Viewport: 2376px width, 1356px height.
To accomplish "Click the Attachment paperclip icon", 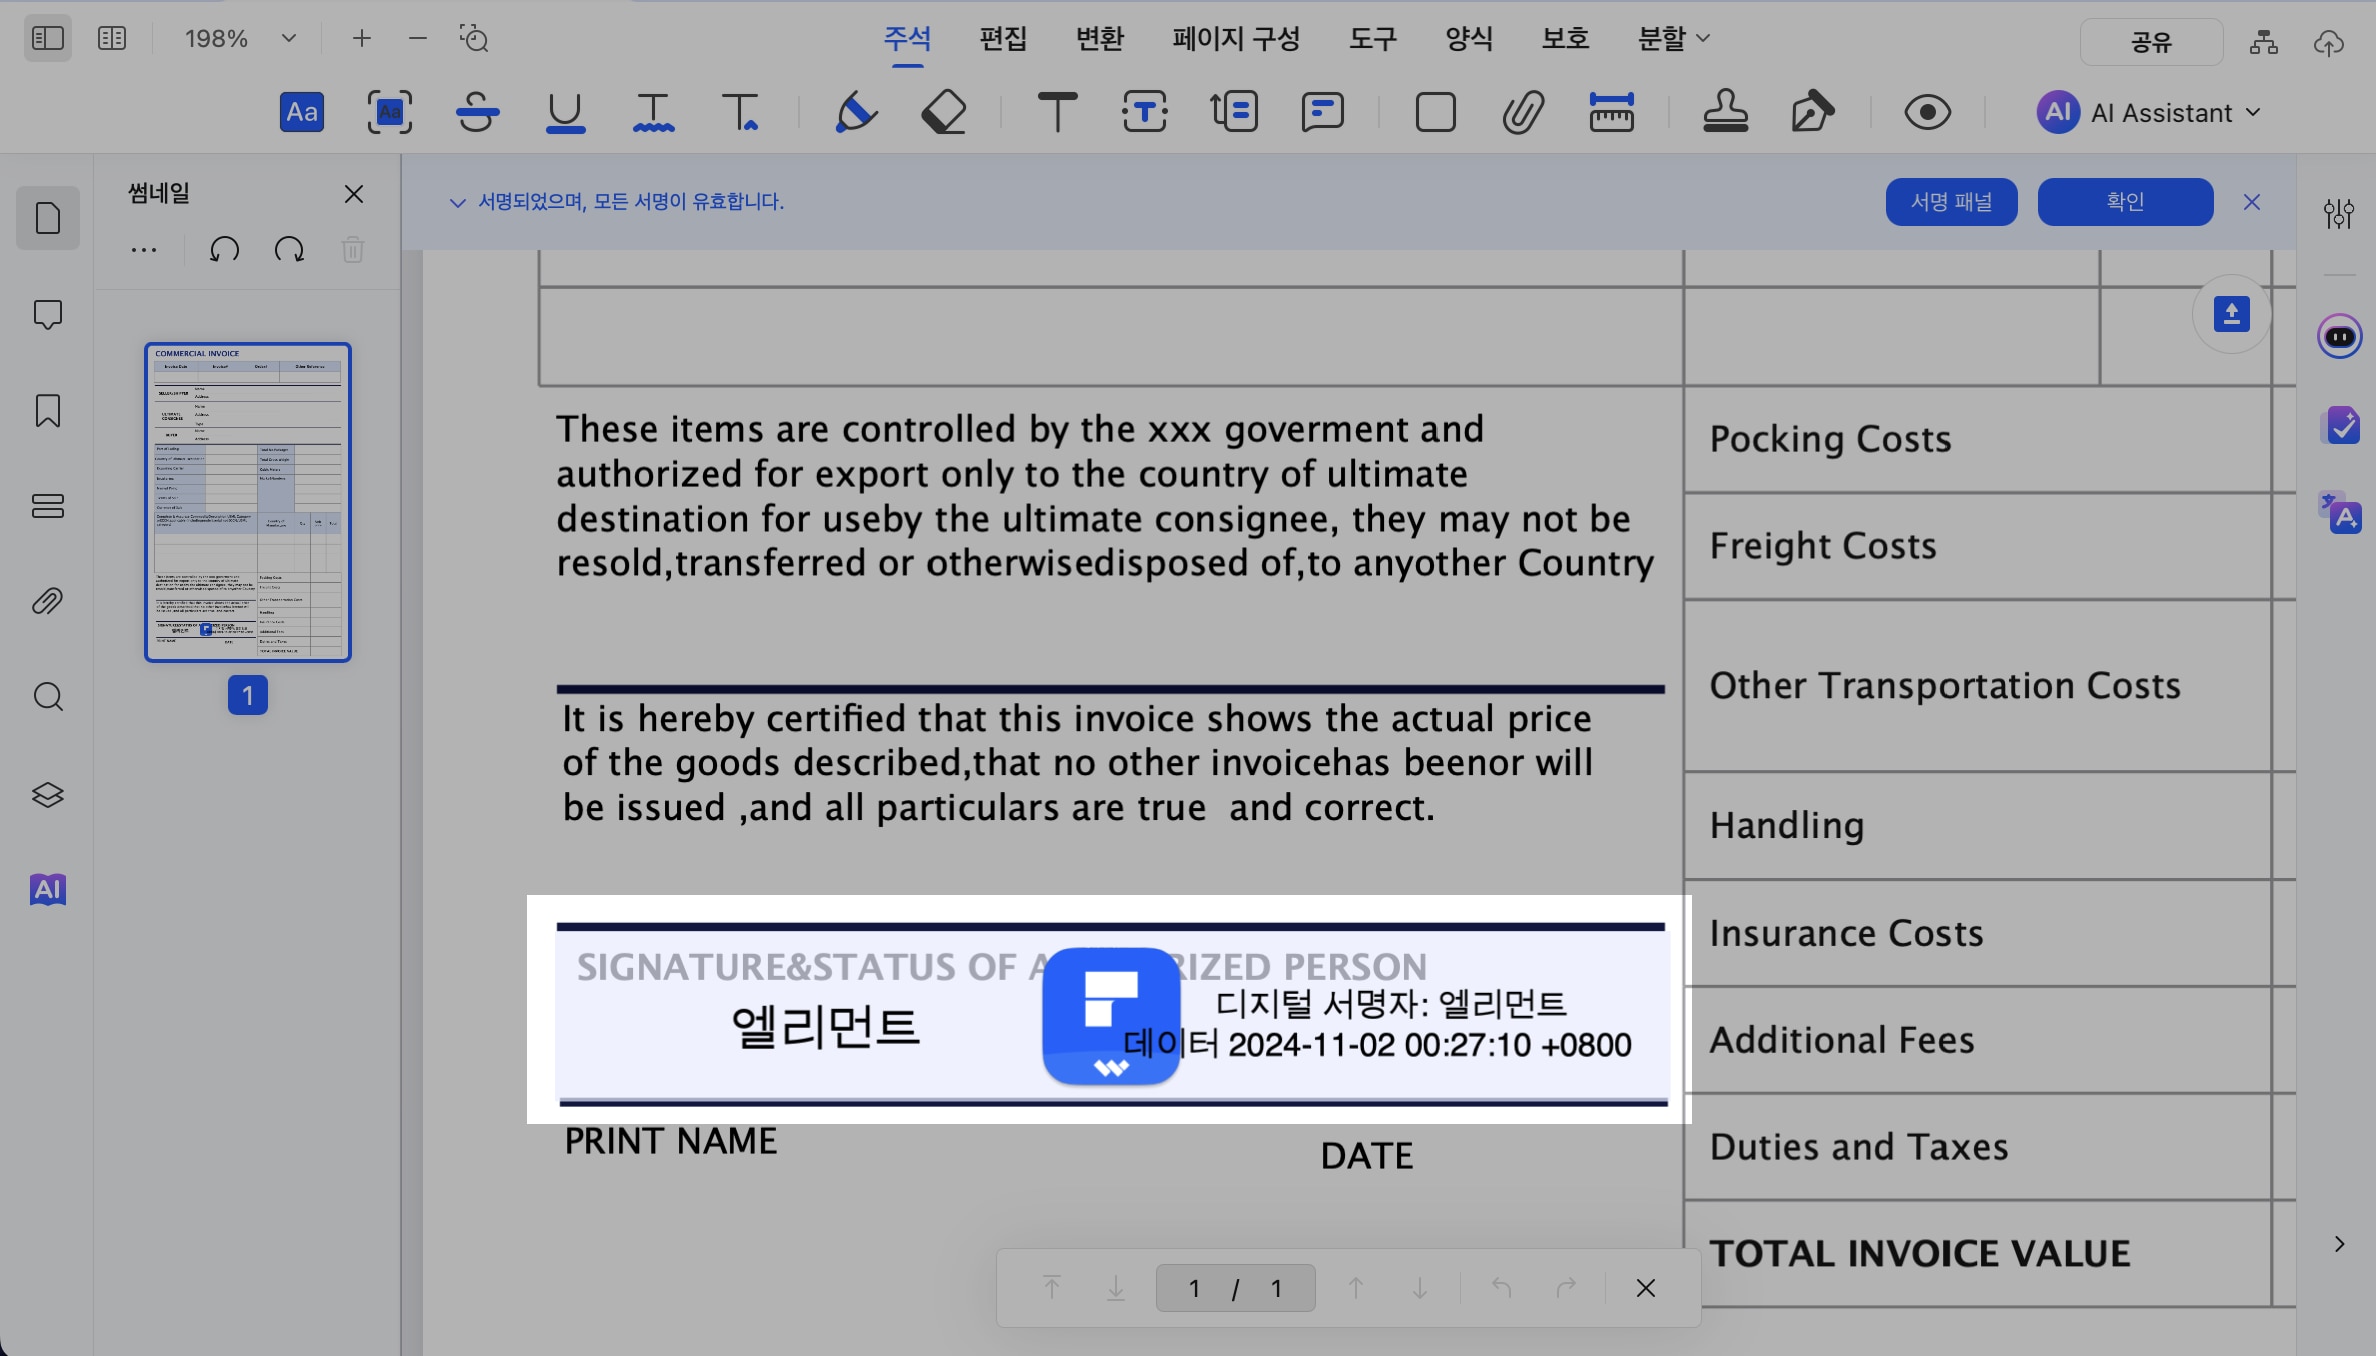I will [1519, 113].
